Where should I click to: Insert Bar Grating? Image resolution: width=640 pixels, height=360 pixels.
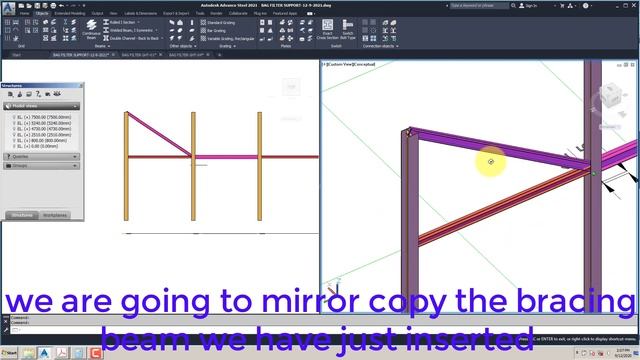213,31
